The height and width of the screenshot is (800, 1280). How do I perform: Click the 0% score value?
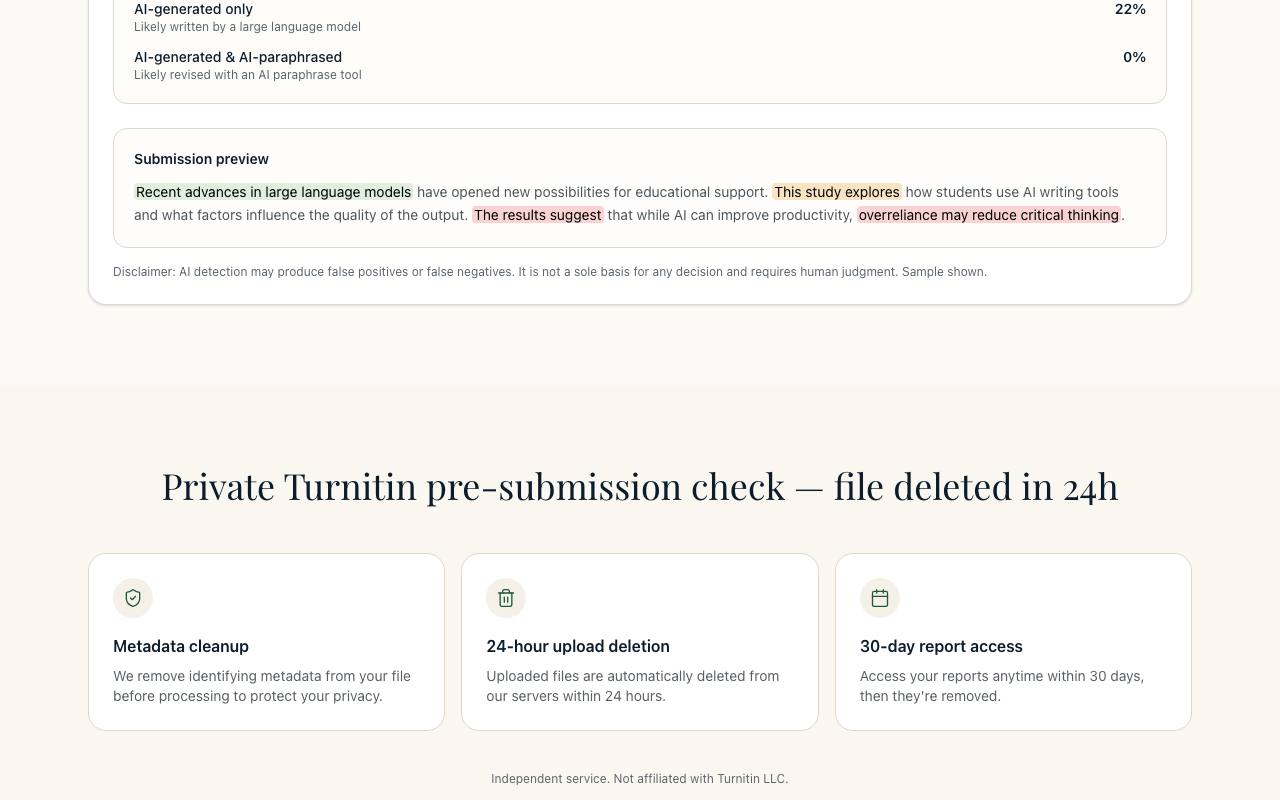[1134, 57]
